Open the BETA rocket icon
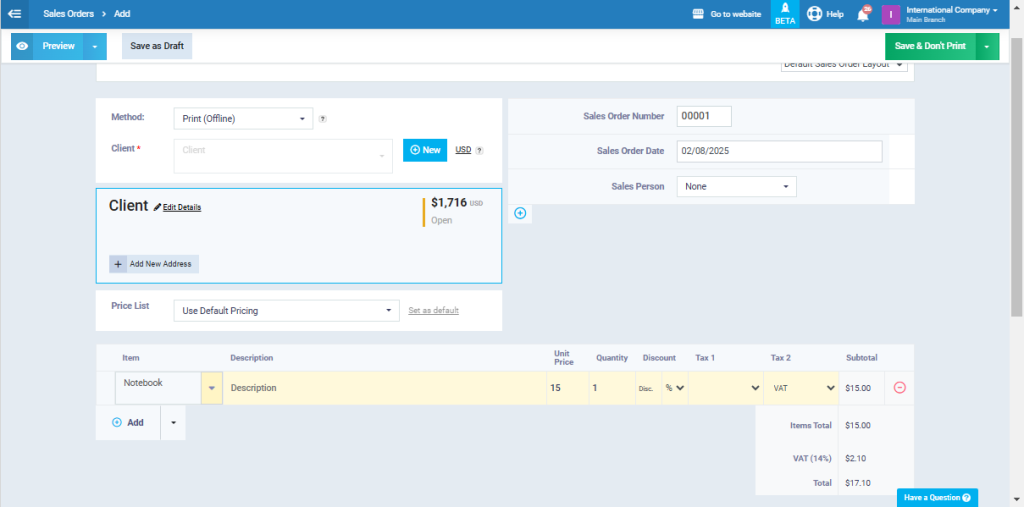This screenshot has height=507, width=1024. click(x=785, y=14)
